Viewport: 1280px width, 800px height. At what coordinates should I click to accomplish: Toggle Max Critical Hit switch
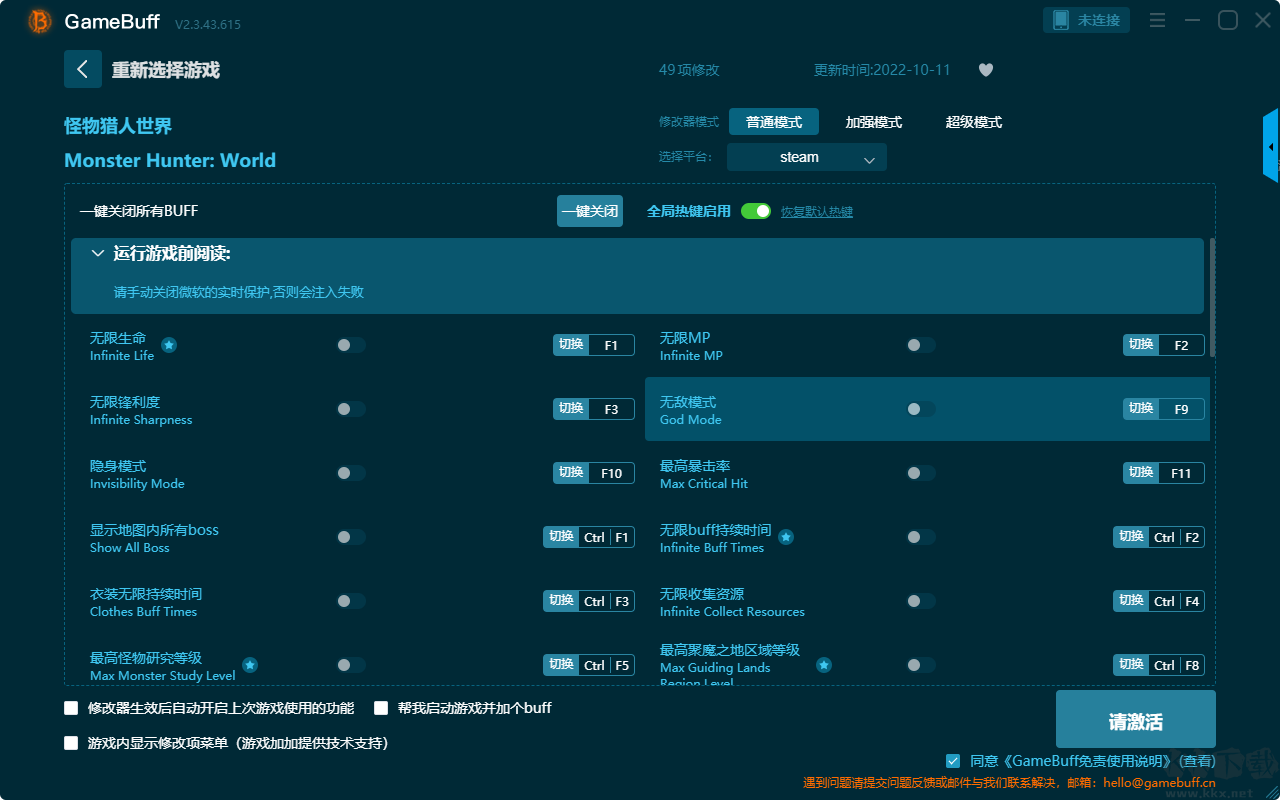point(921,473)
